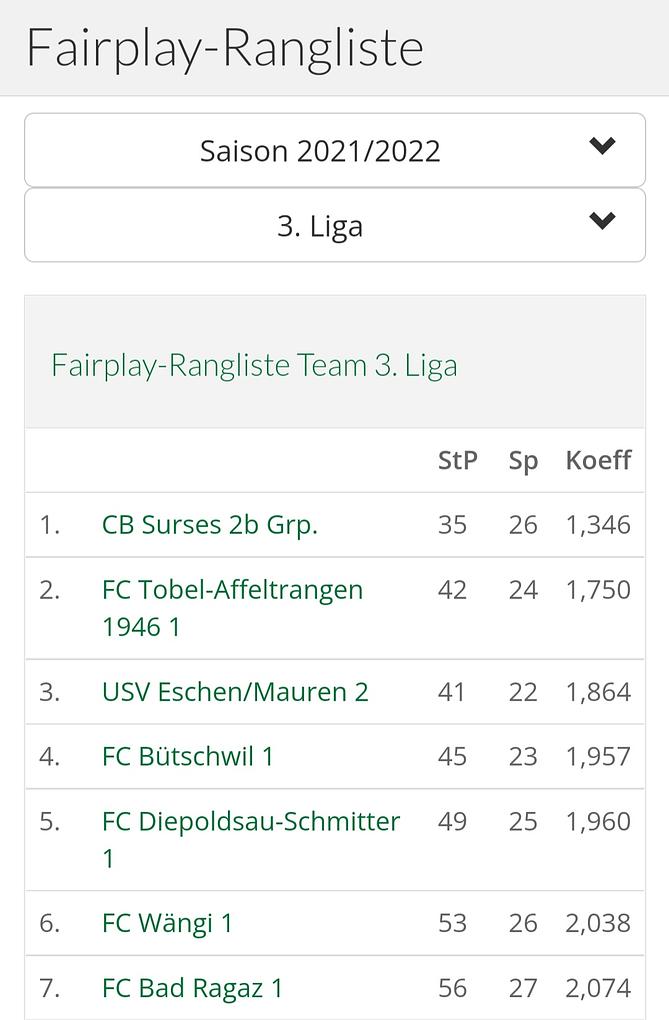Click the Koeff column header
Viewport: 669px width, 1020px height.
point(598,460)
